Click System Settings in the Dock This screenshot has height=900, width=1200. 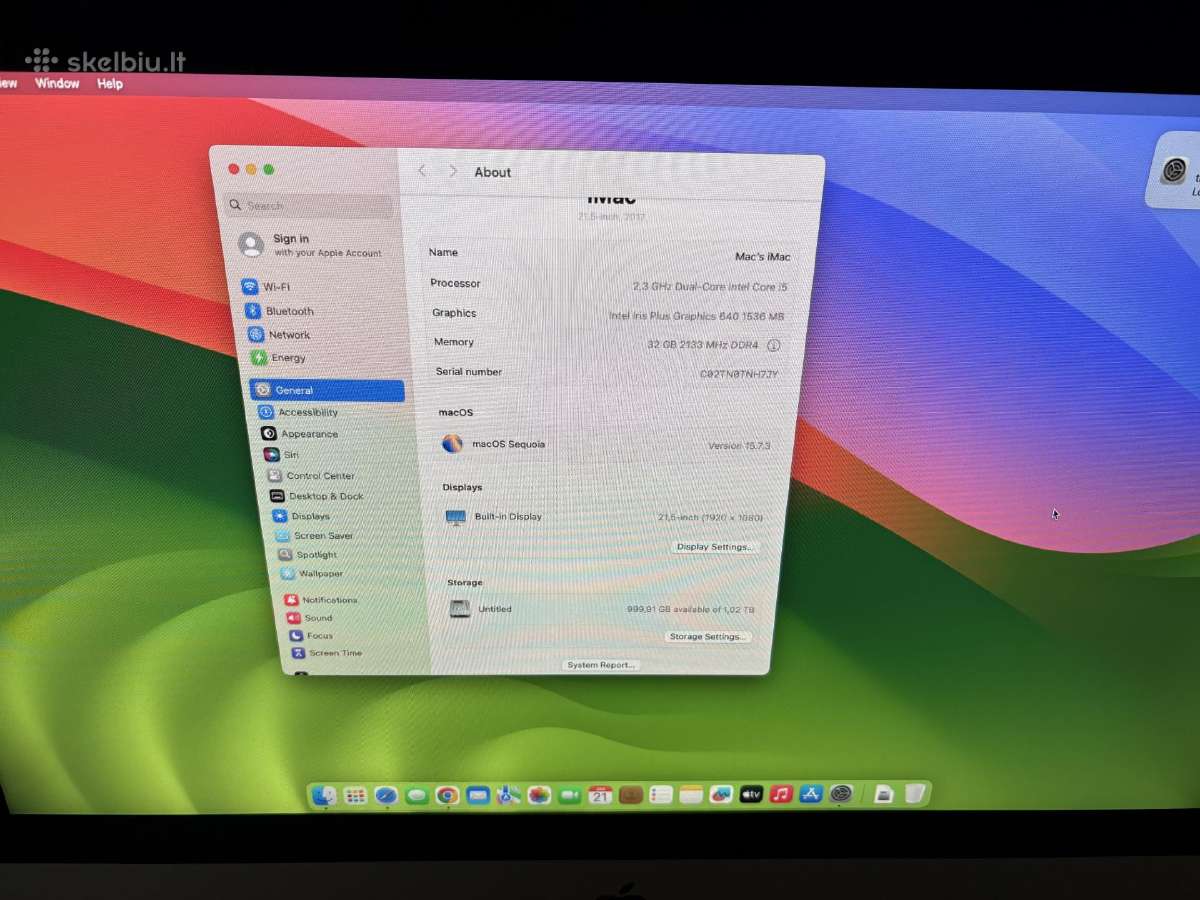(x=841, y=794)
